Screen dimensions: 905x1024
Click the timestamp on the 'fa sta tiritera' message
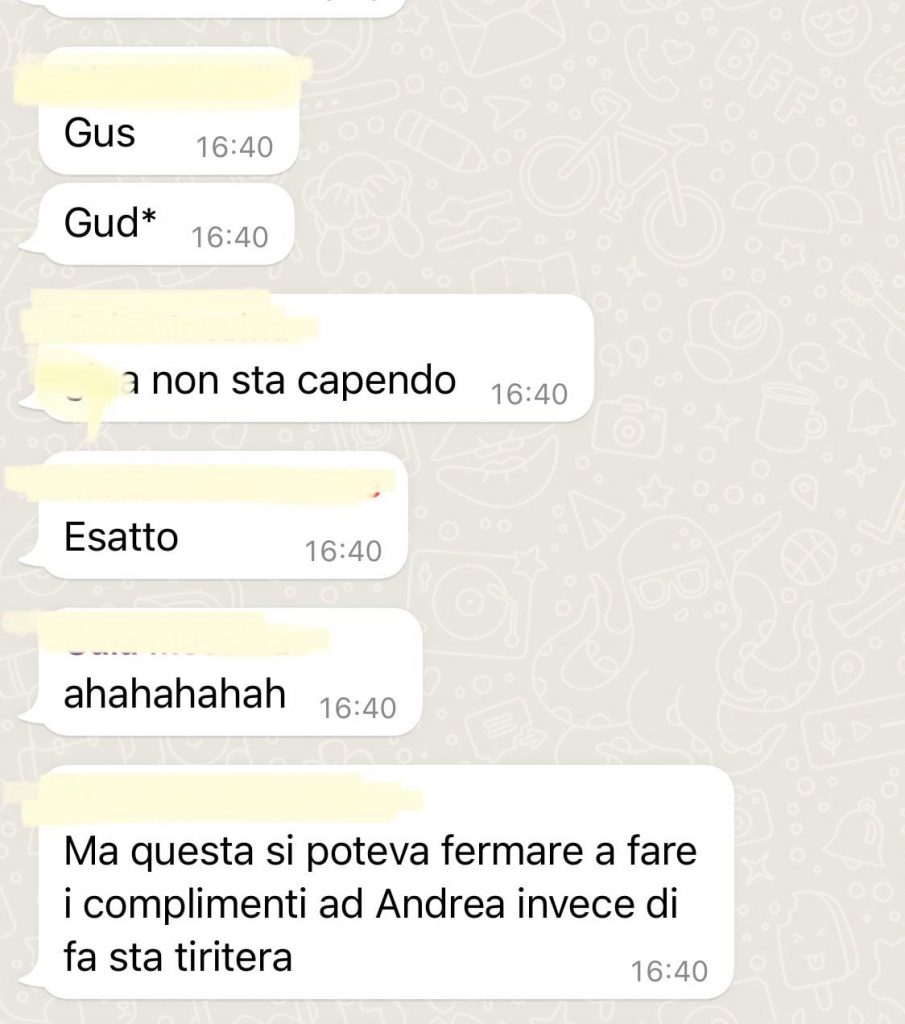(x=669, y=972)
